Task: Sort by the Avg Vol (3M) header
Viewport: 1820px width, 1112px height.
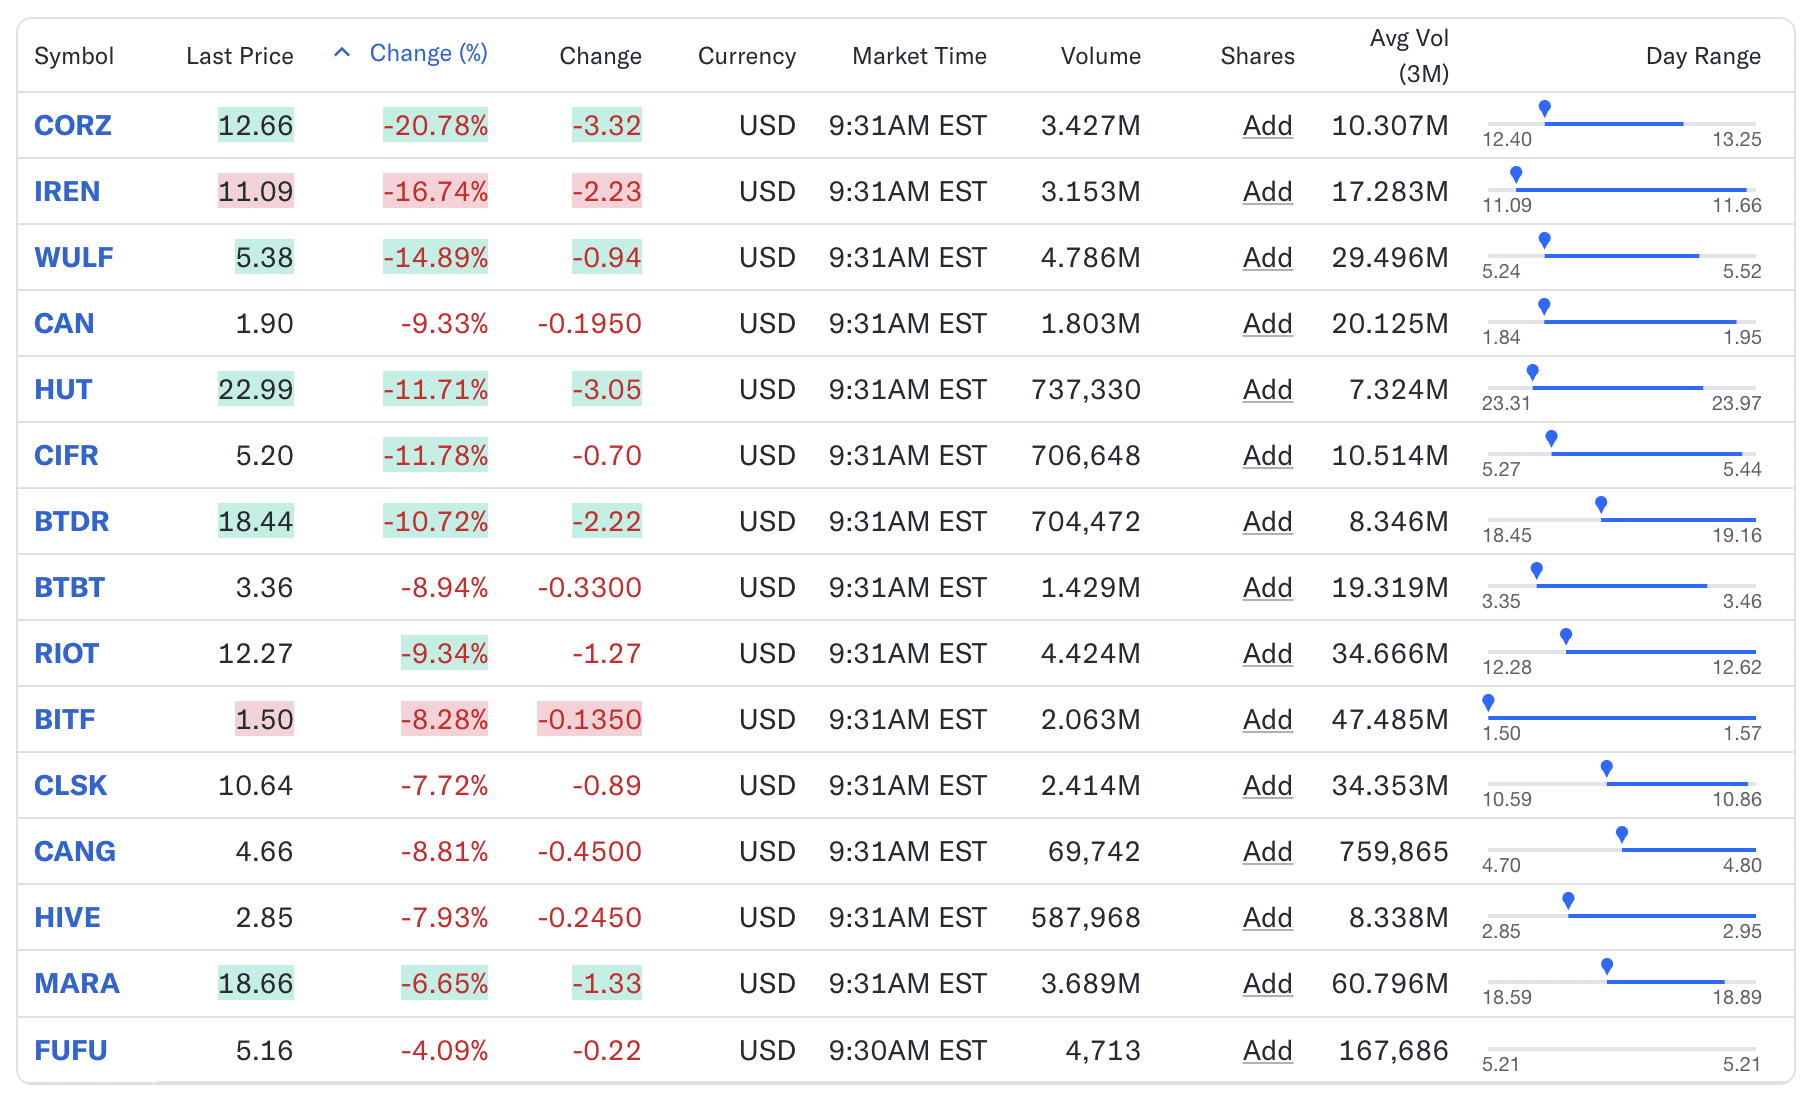Action: pos(1409,56)
